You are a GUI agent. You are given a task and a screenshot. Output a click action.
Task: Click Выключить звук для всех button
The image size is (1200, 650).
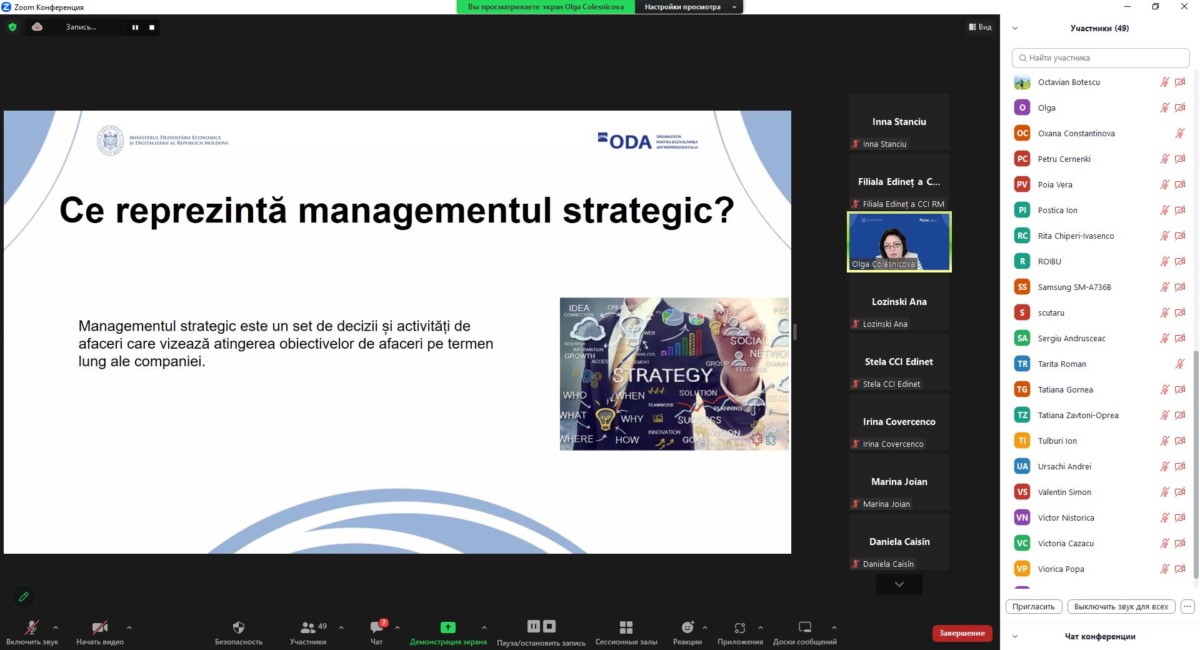1121,606
